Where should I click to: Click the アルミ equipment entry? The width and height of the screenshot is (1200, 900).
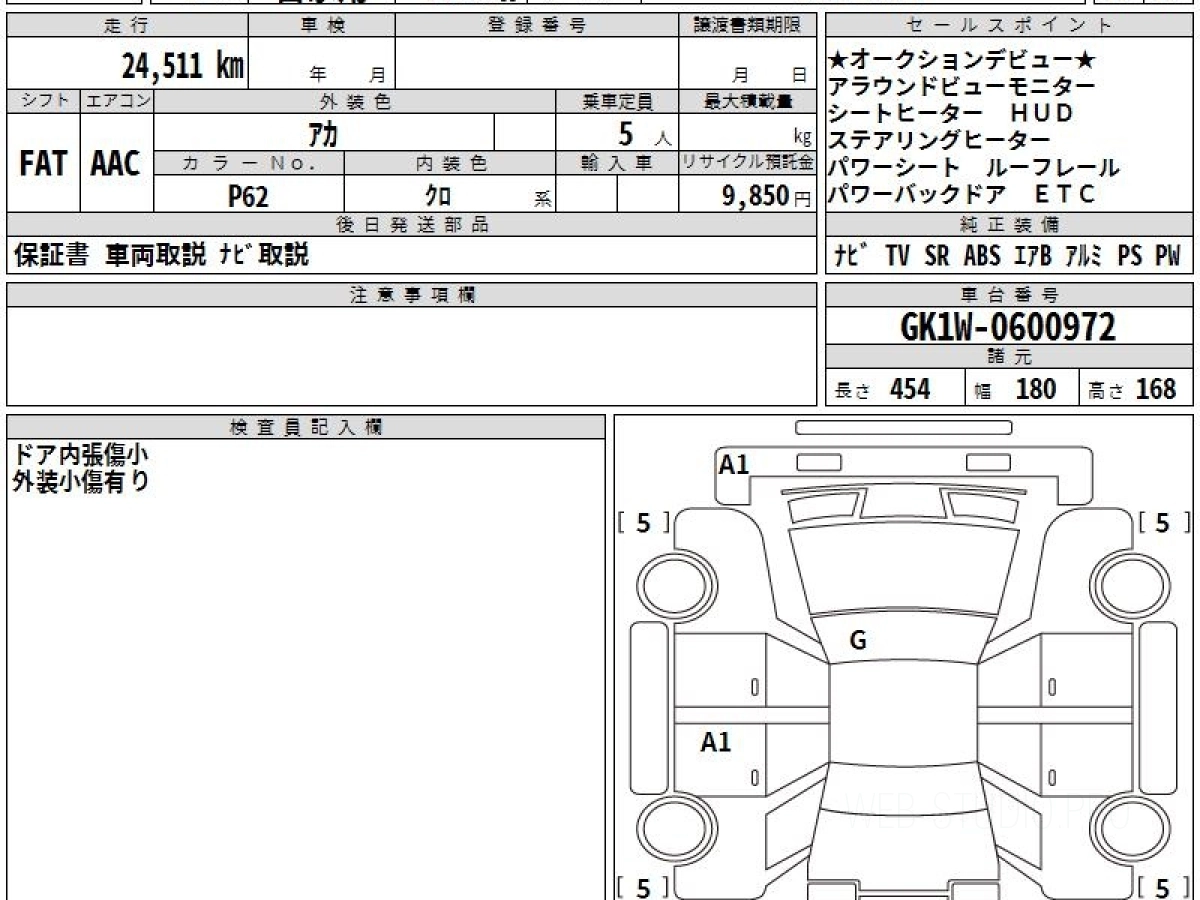1084,256
